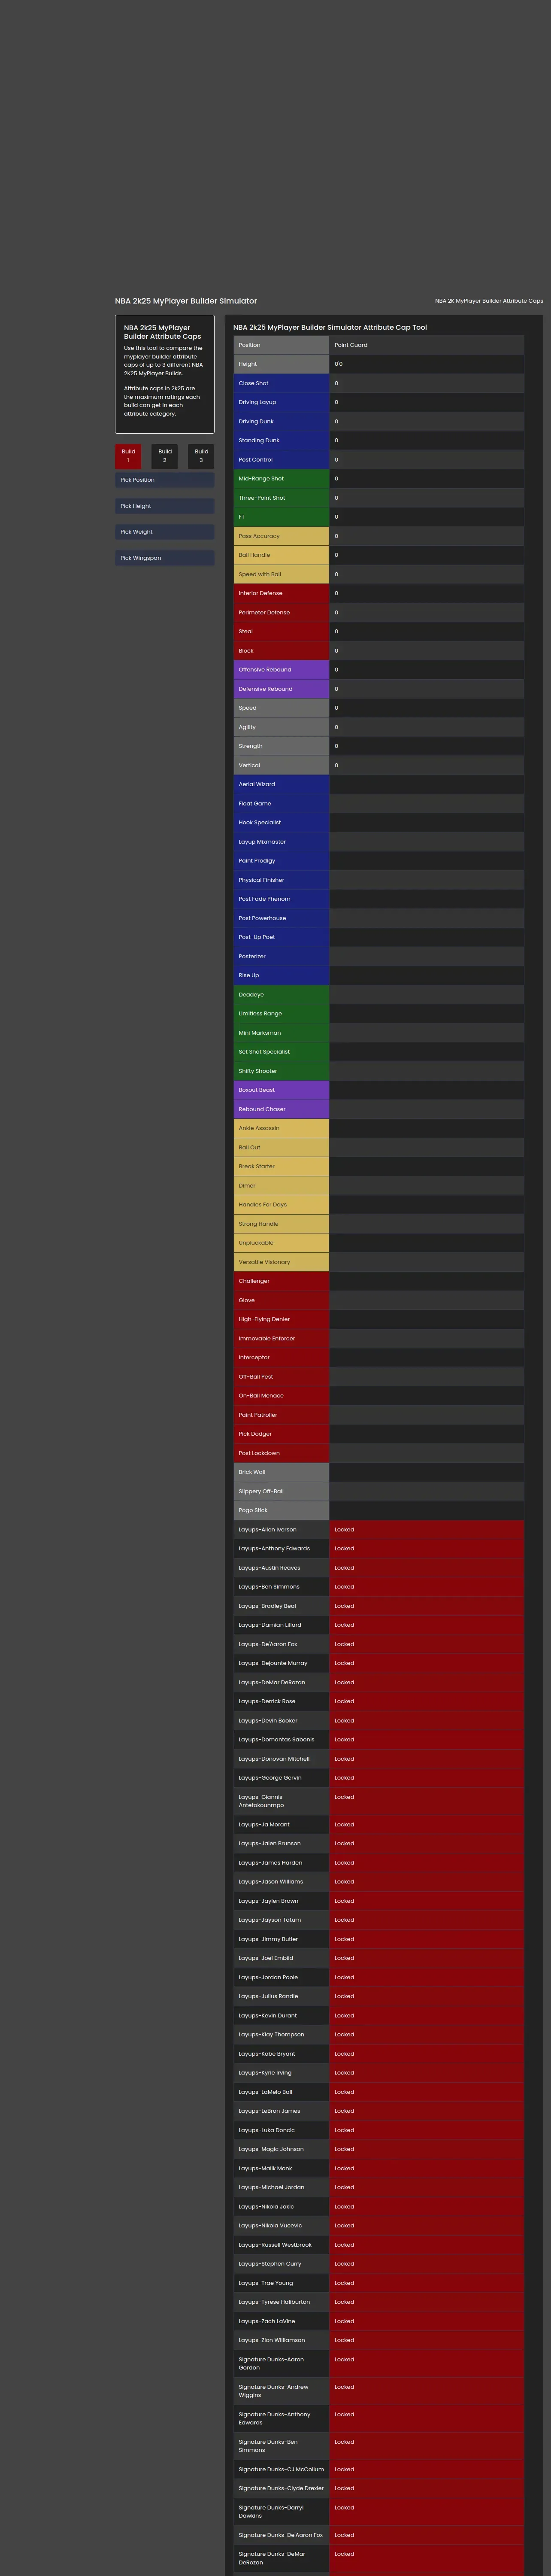Select the Glove badge row
Image resolution: width=551 pixels, height=2576 pixels.
coord(379,1300)
